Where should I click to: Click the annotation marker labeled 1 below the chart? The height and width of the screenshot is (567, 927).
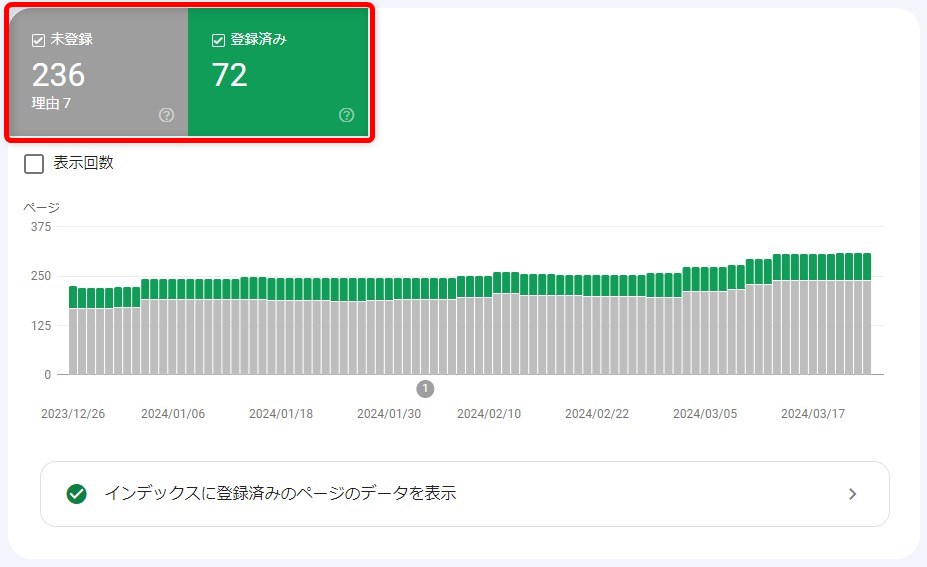(425, 389)
